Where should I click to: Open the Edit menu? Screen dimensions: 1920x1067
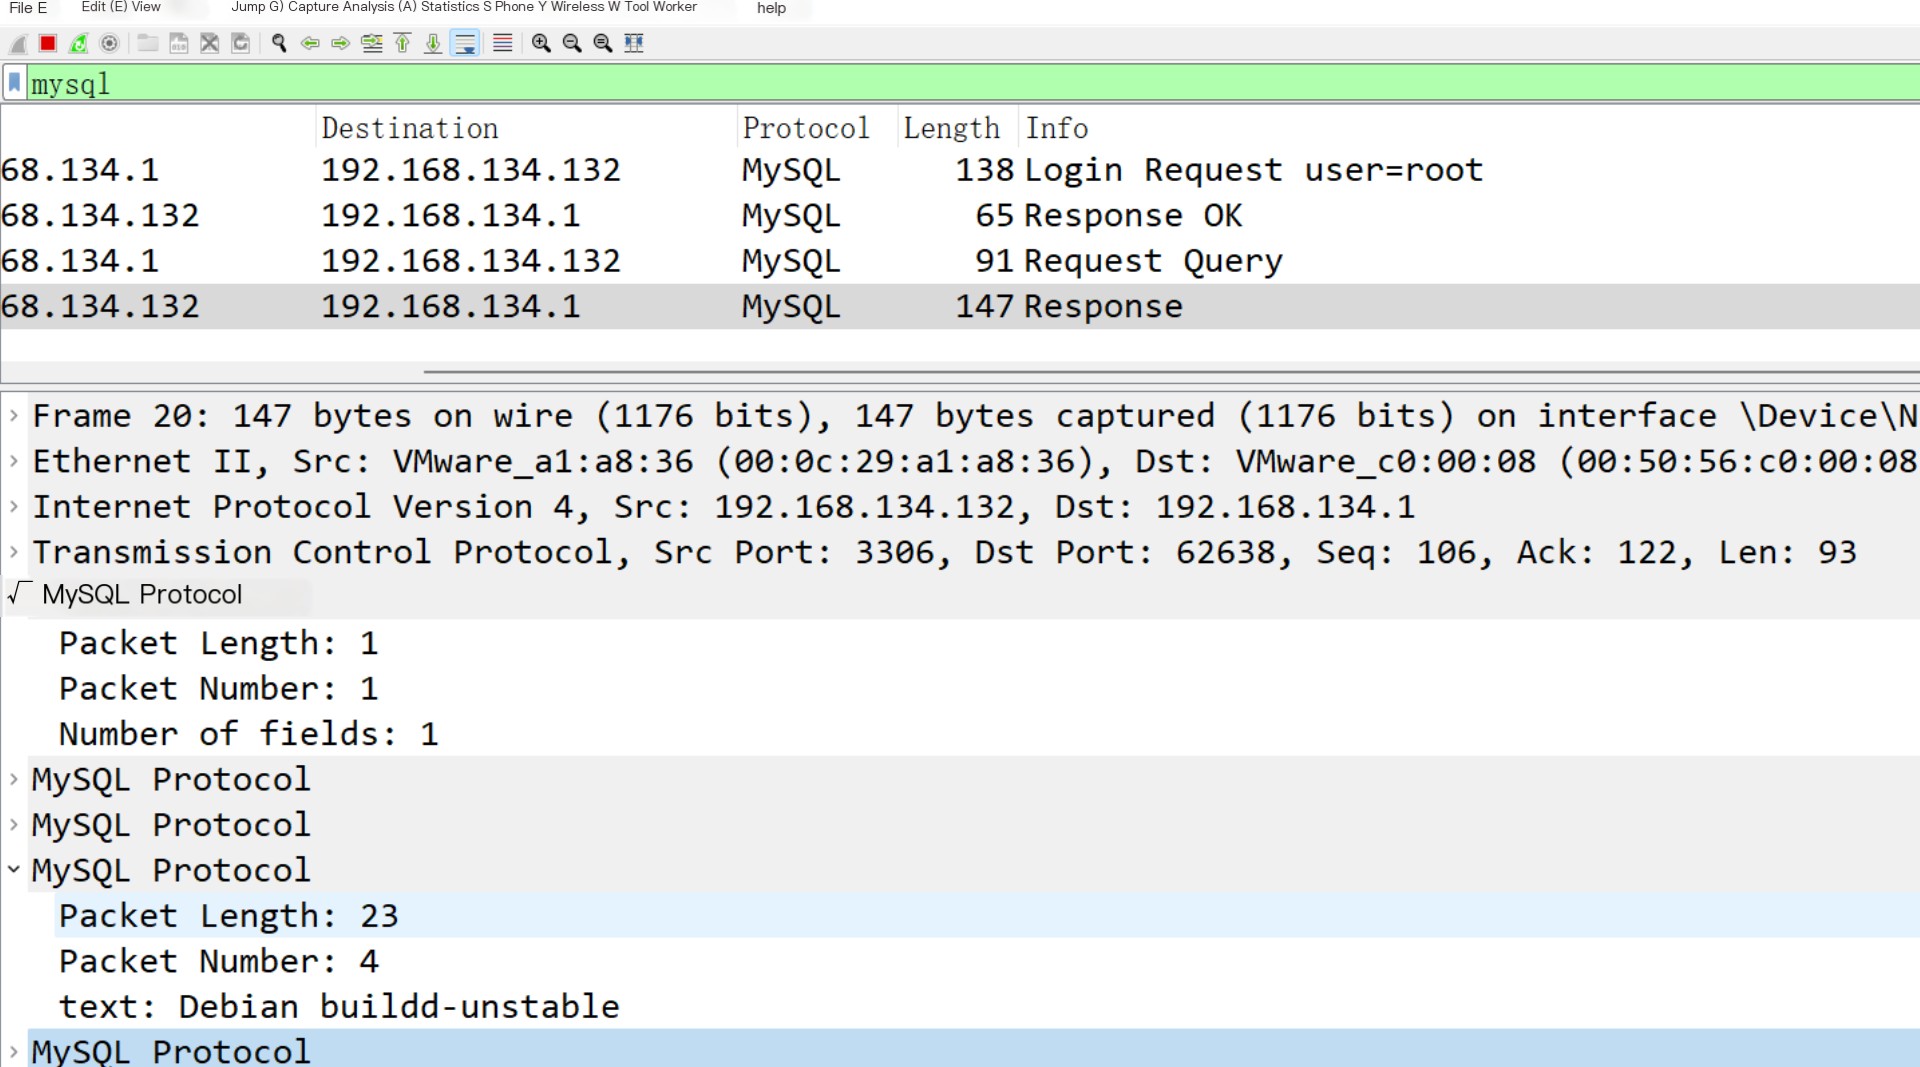tap(104, 7)
